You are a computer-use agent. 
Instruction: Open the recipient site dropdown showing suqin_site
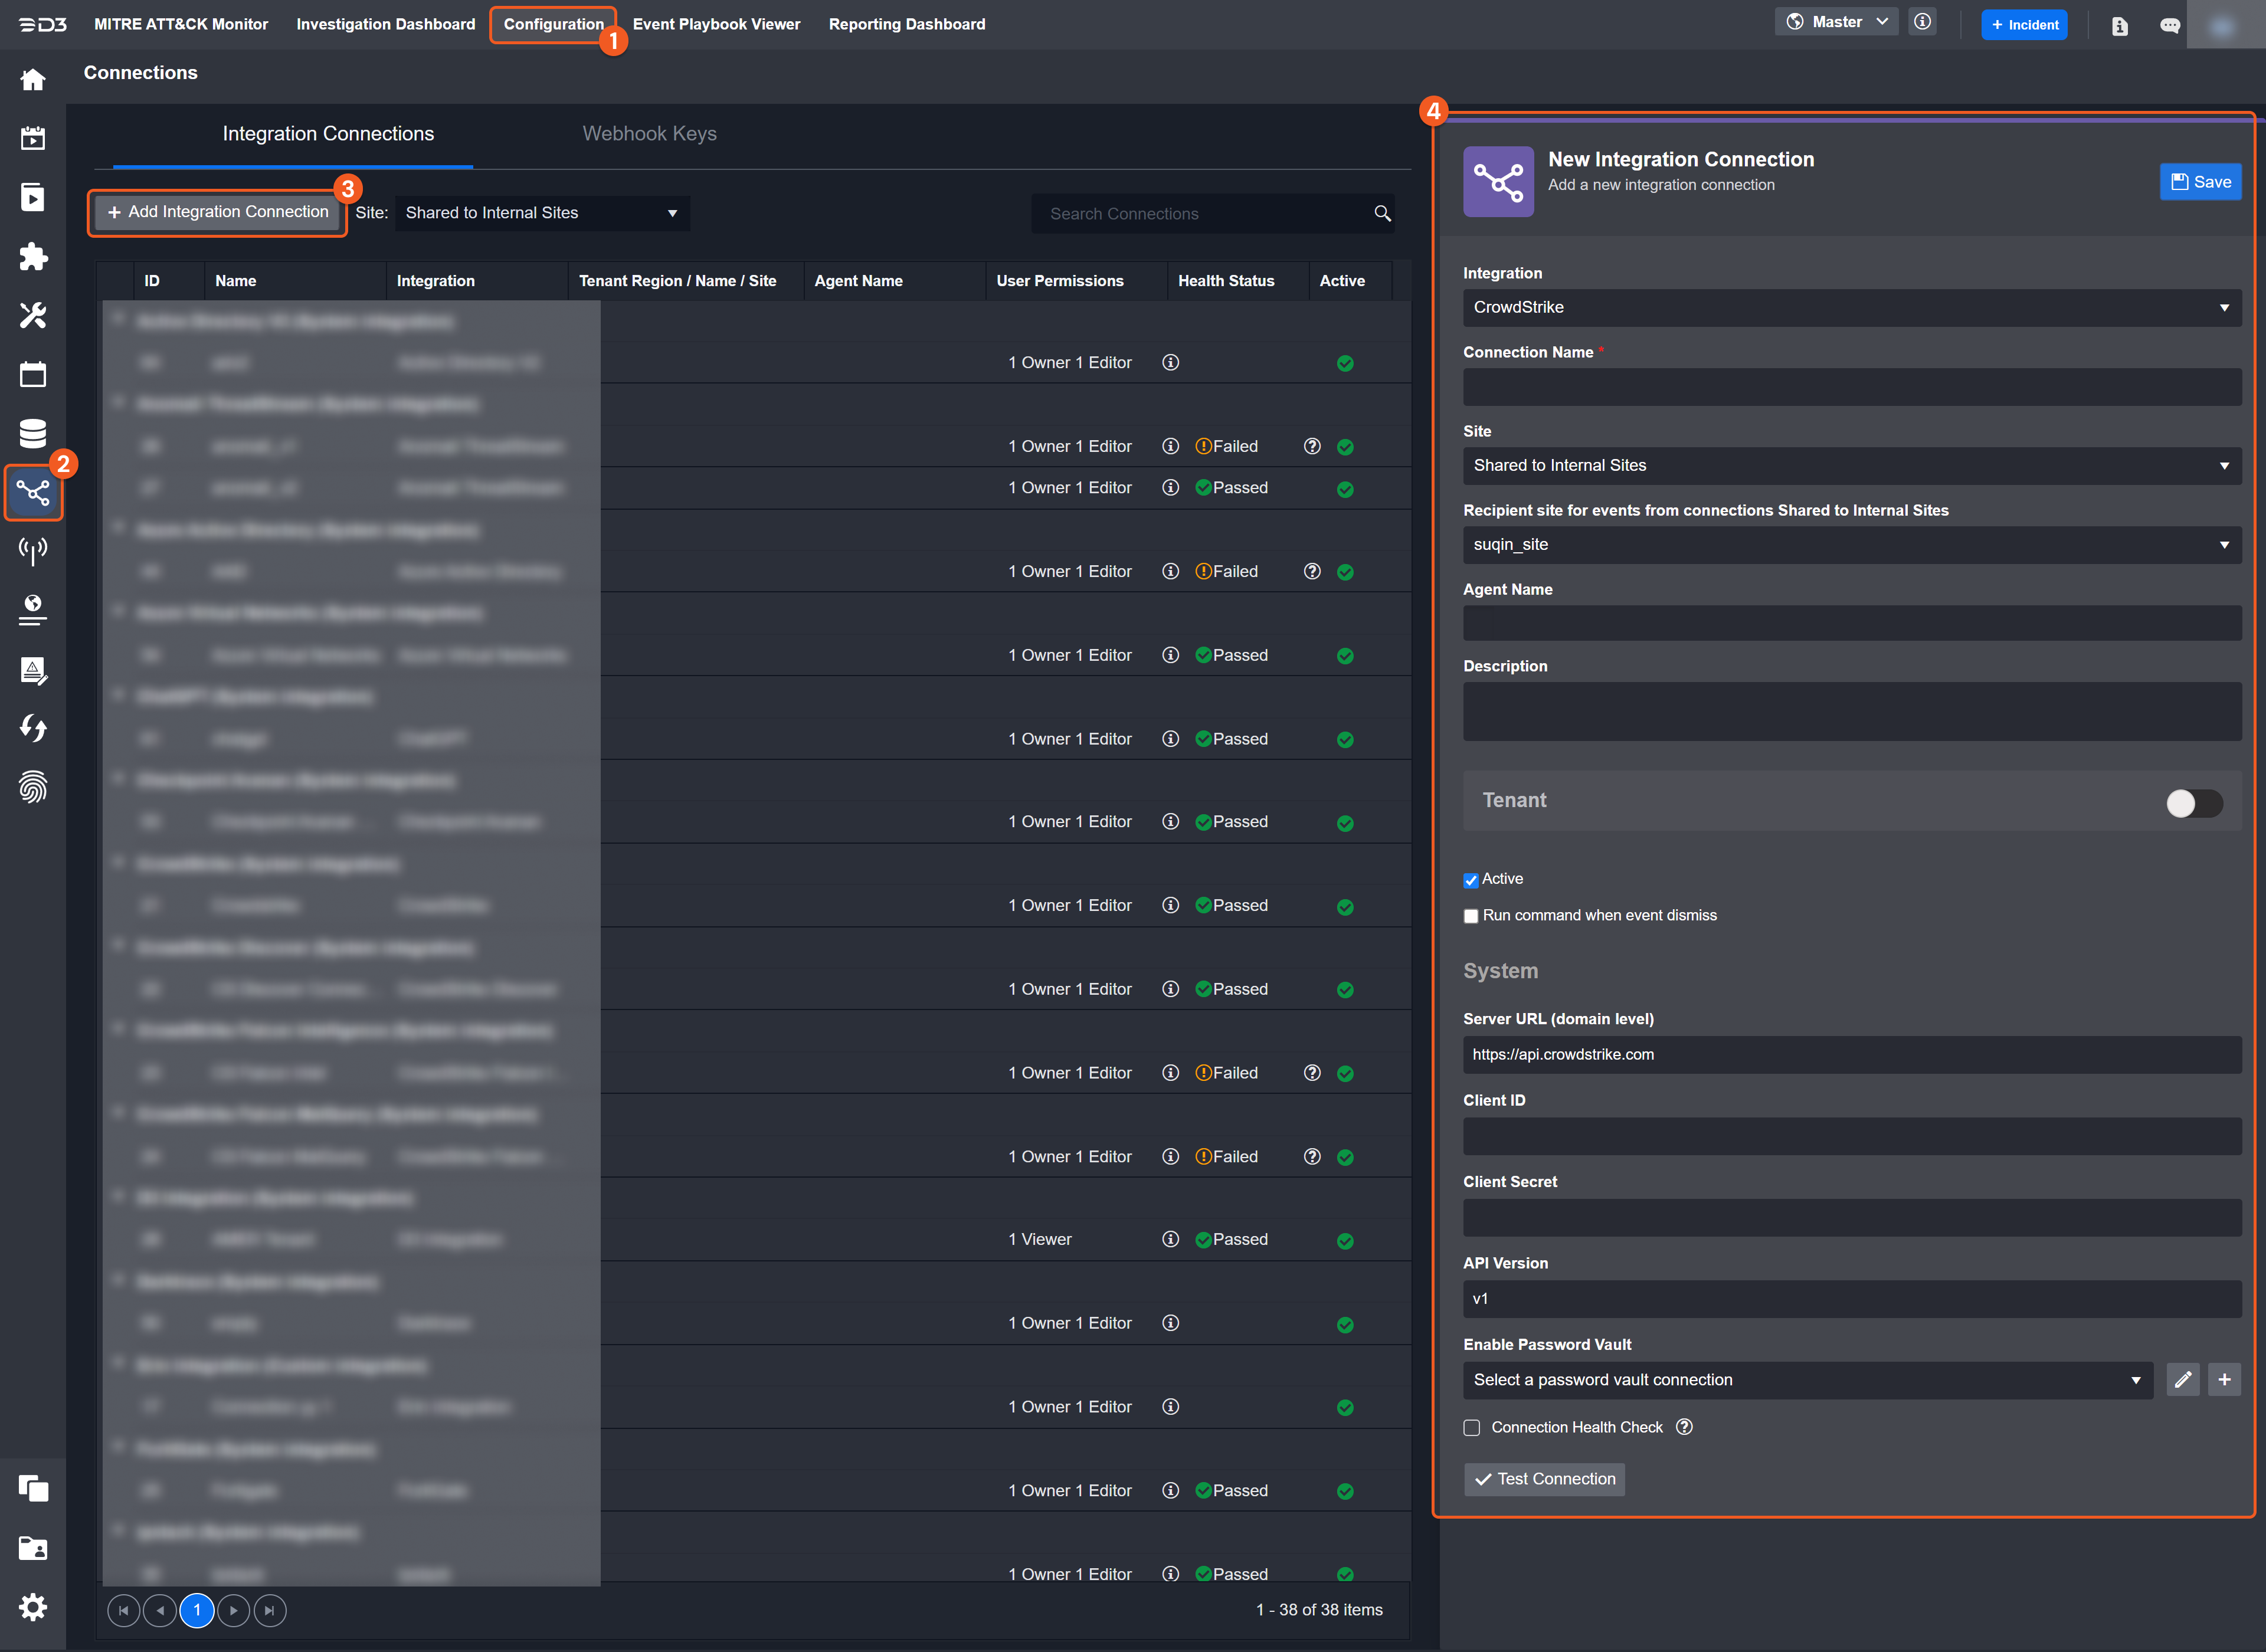[x=1851, y=545]
